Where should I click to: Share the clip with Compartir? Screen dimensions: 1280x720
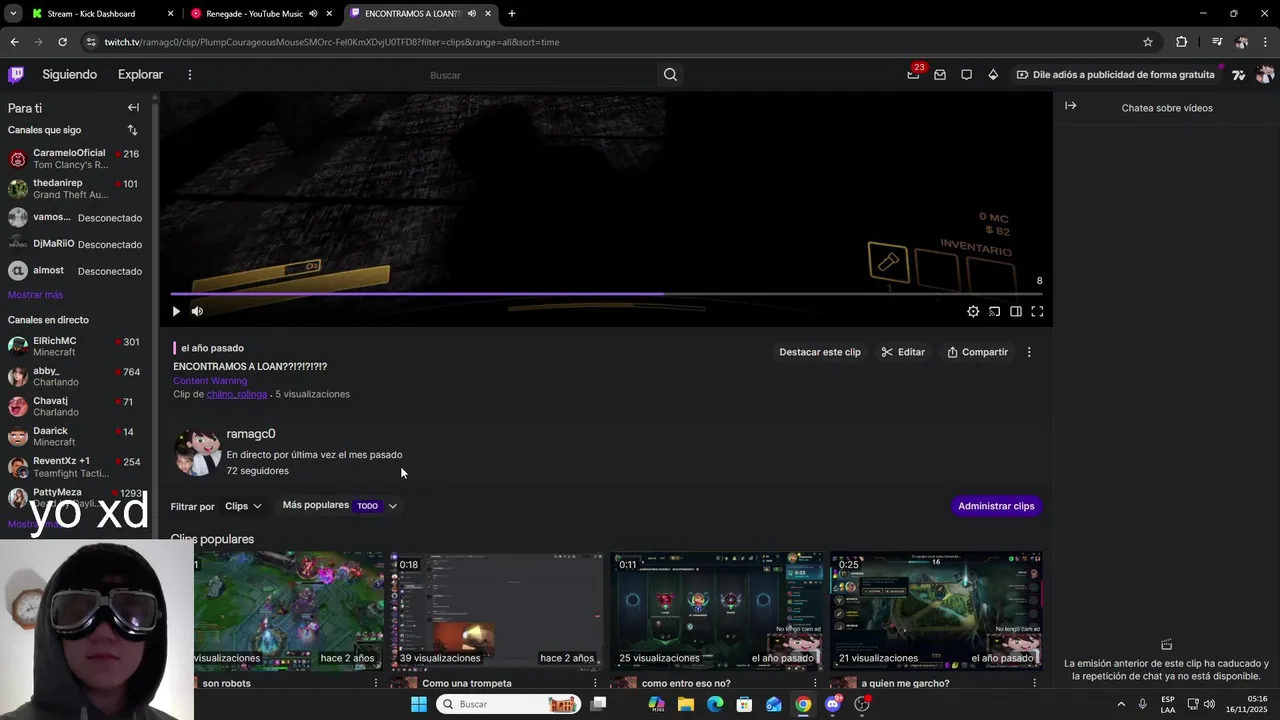point(978,352)
